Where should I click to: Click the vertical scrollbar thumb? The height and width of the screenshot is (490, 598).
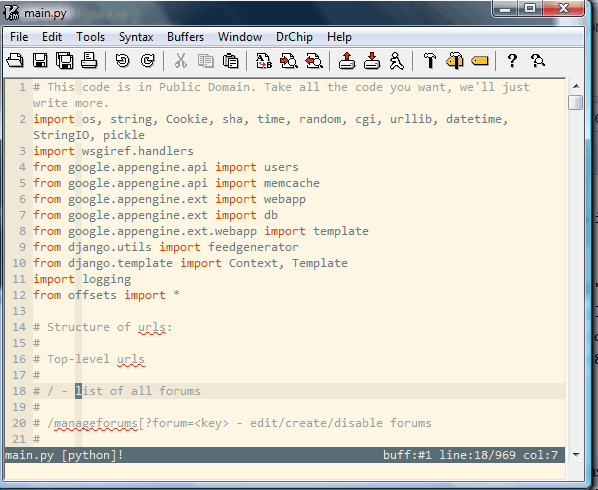575,103
